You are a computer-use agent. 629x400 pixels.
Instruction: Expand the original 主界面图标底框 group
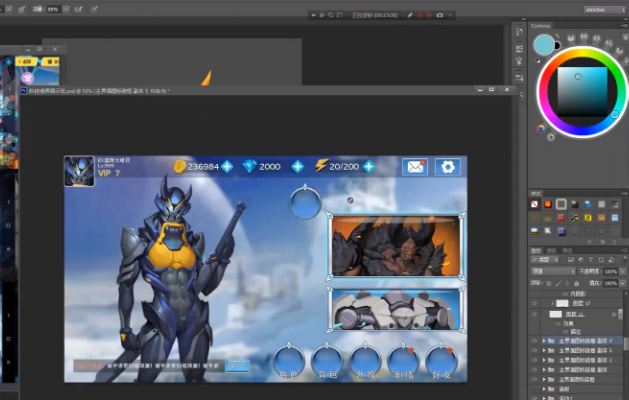544,380
